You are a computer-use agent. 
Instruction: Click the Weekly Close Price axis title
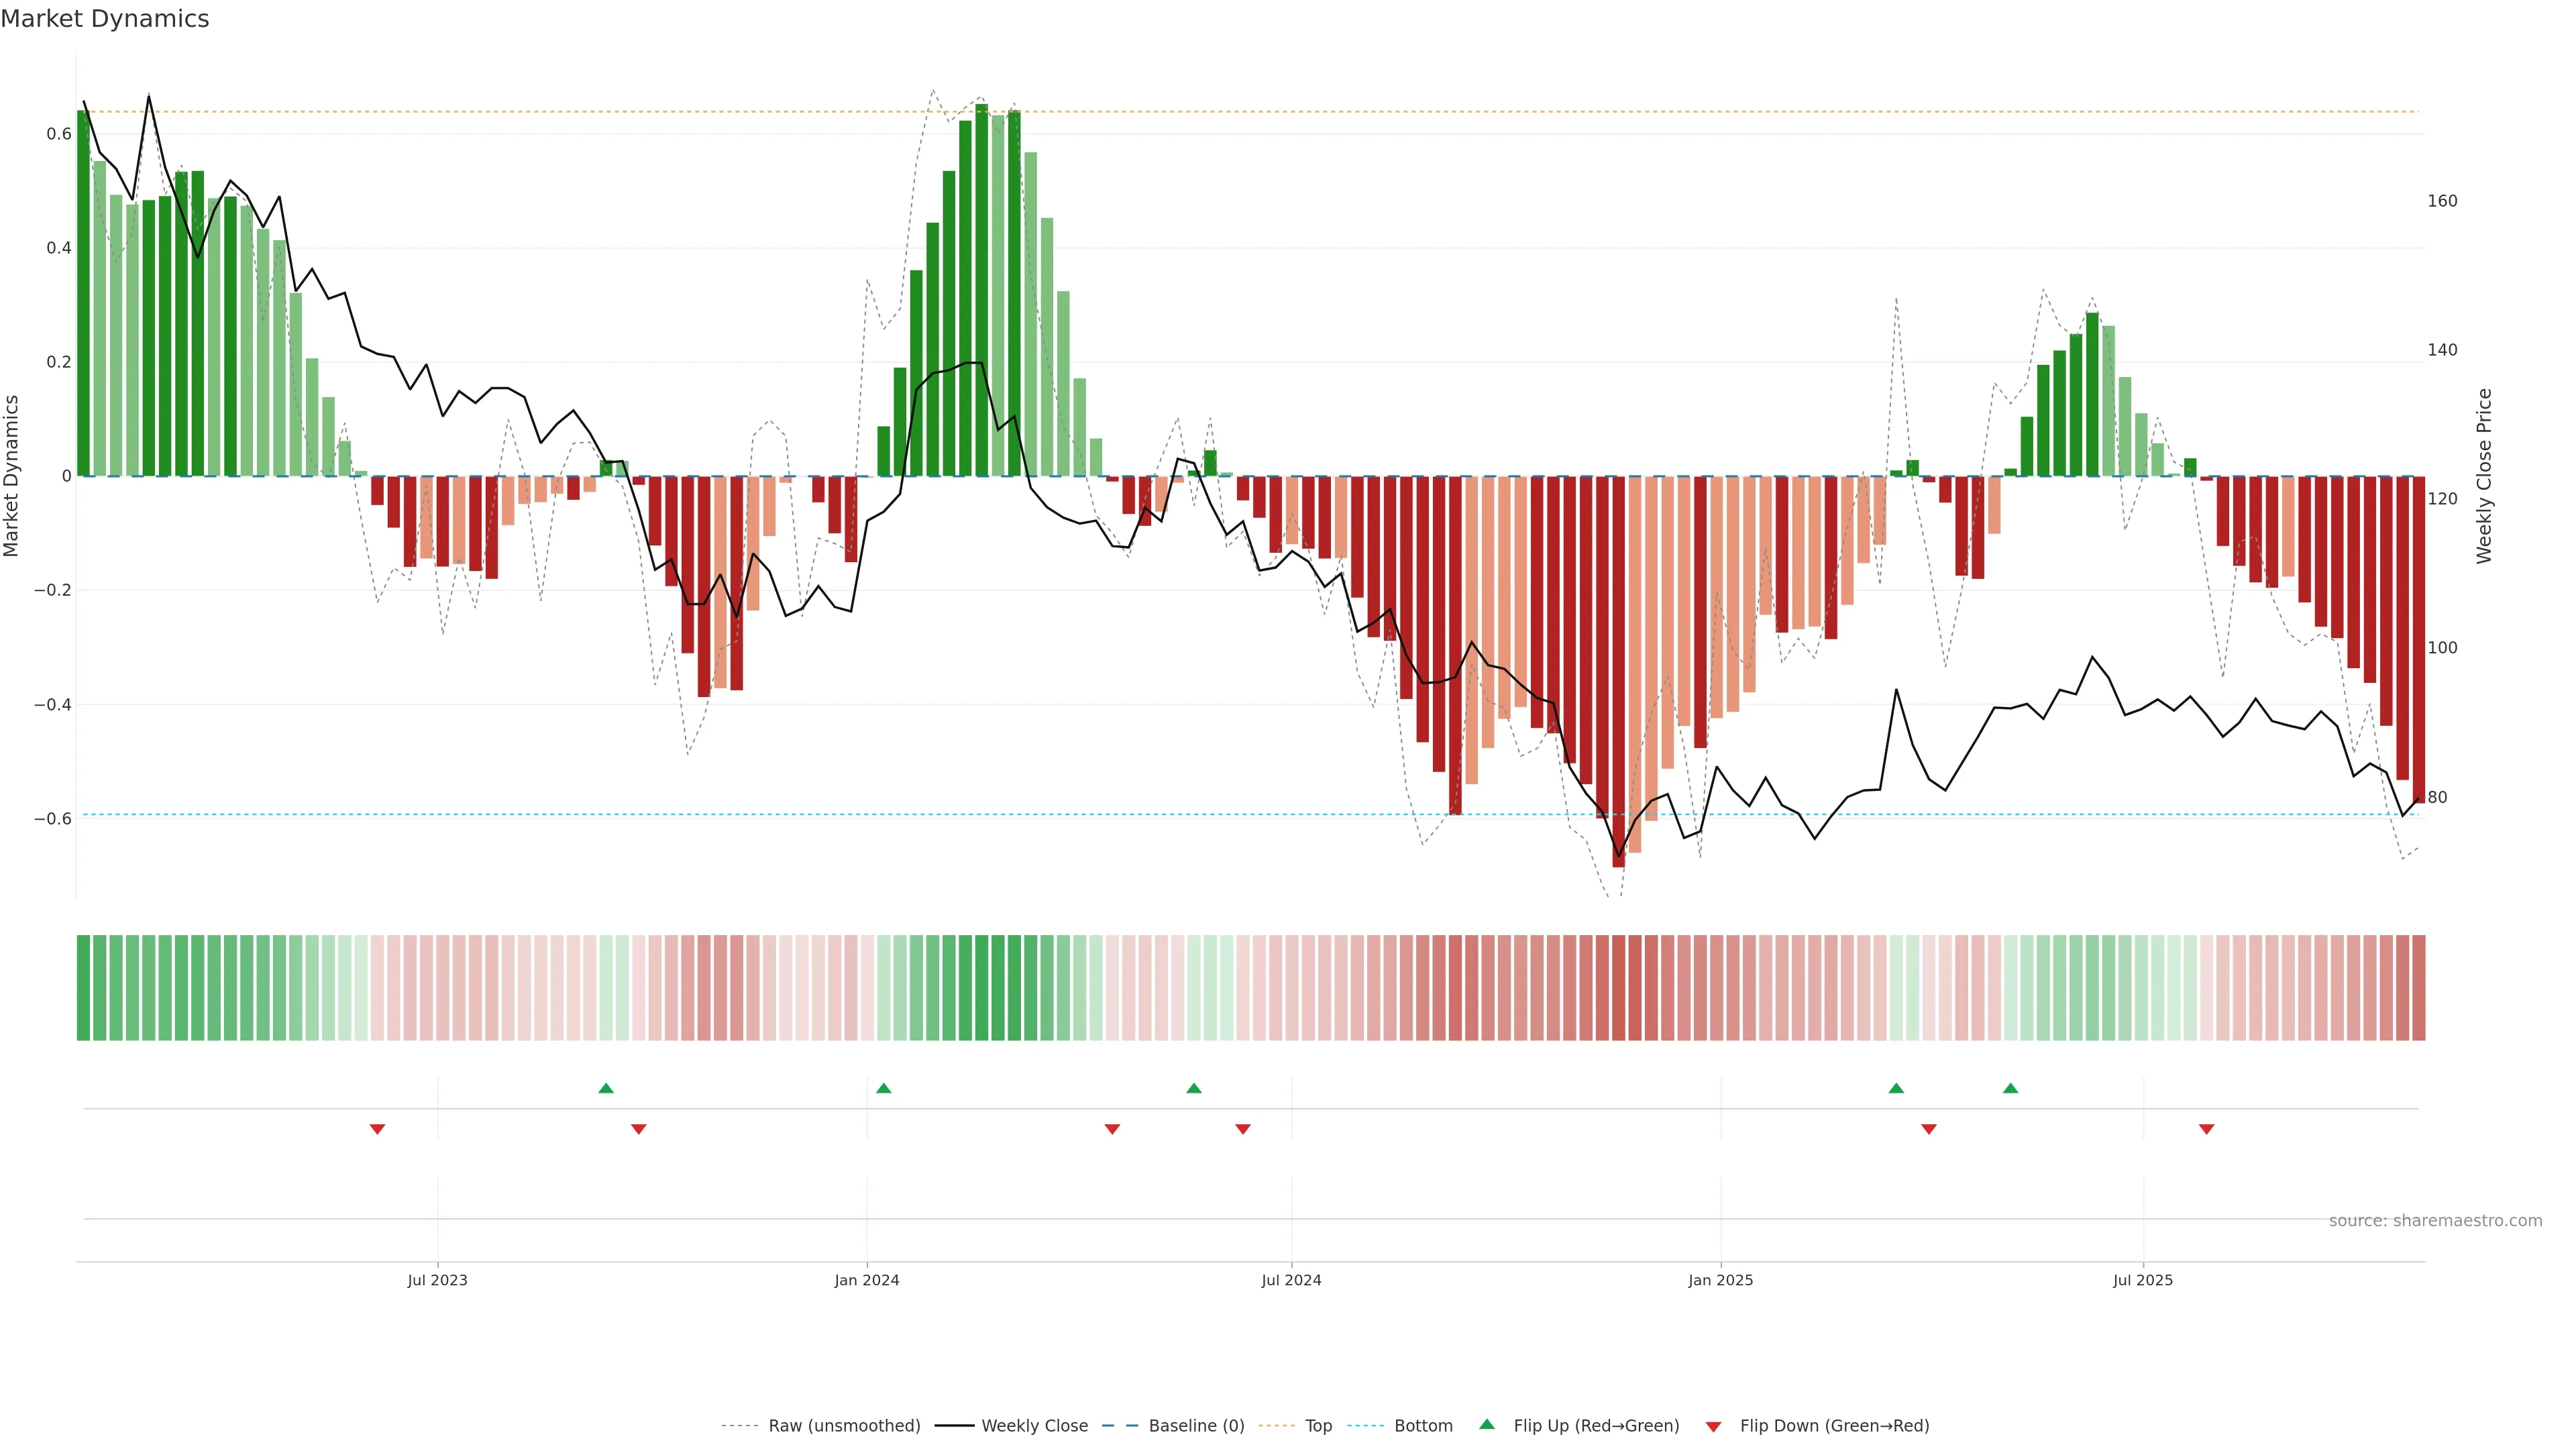coord(2484,476)
